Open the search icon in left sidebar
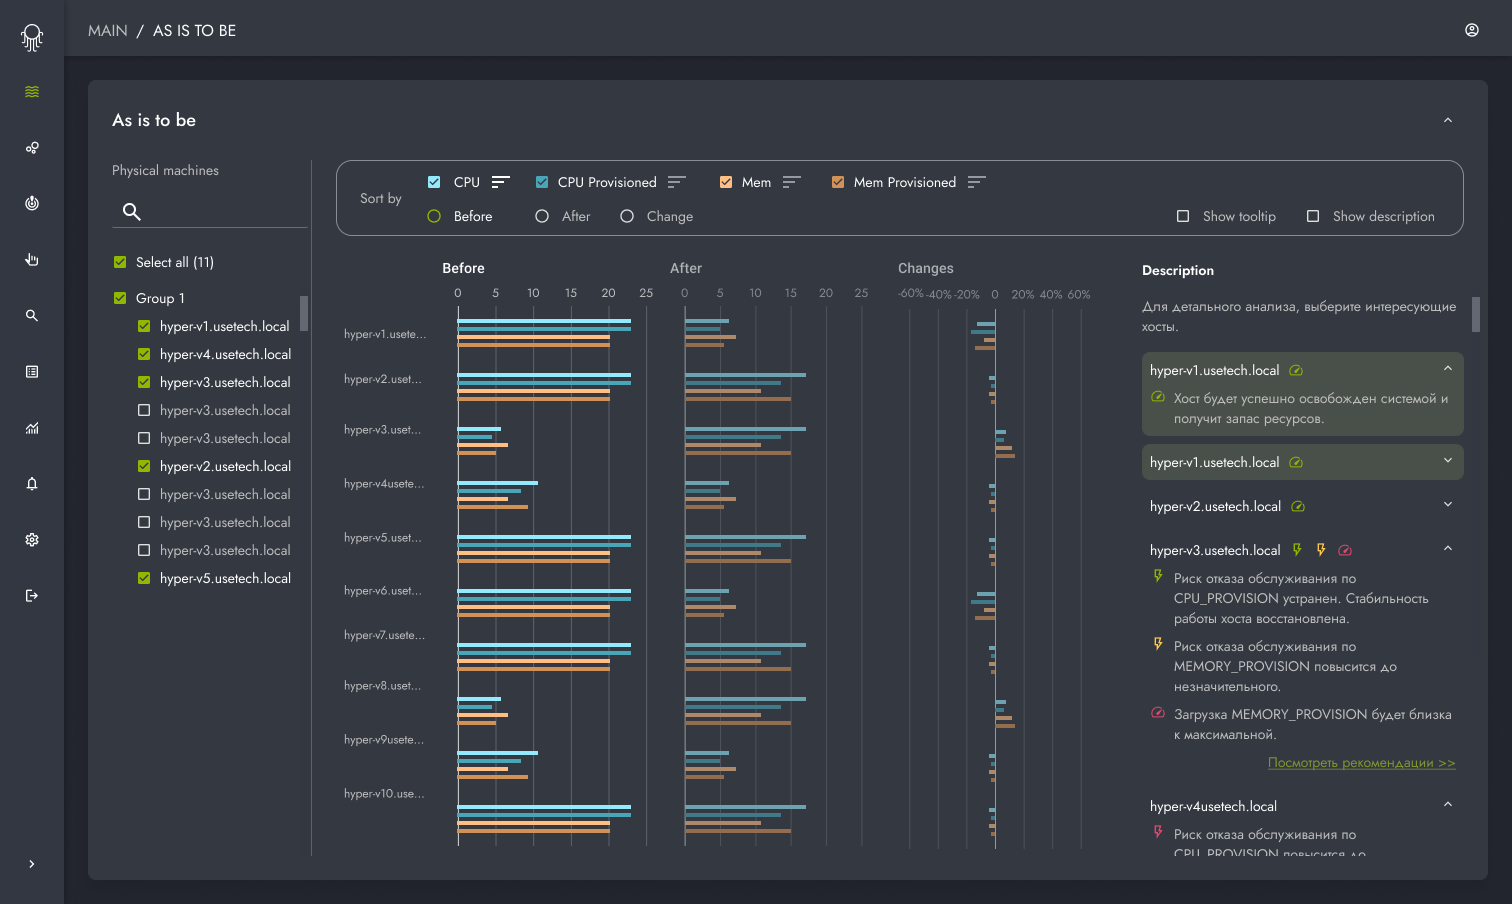 point(32,316)
